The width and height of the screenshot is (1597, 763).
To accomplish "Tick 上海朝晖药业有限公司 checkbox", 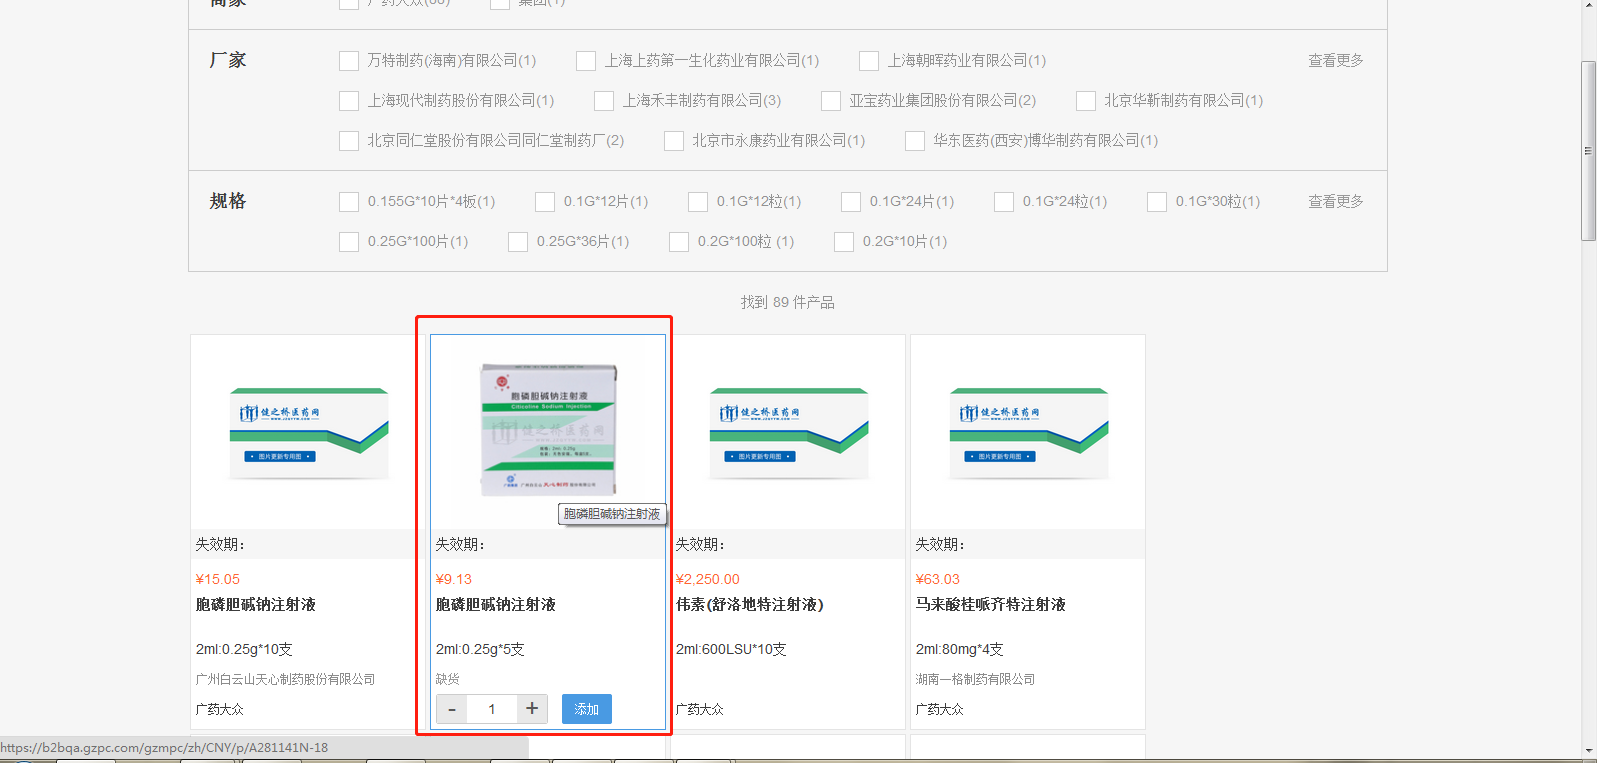I will coord(869,61).
